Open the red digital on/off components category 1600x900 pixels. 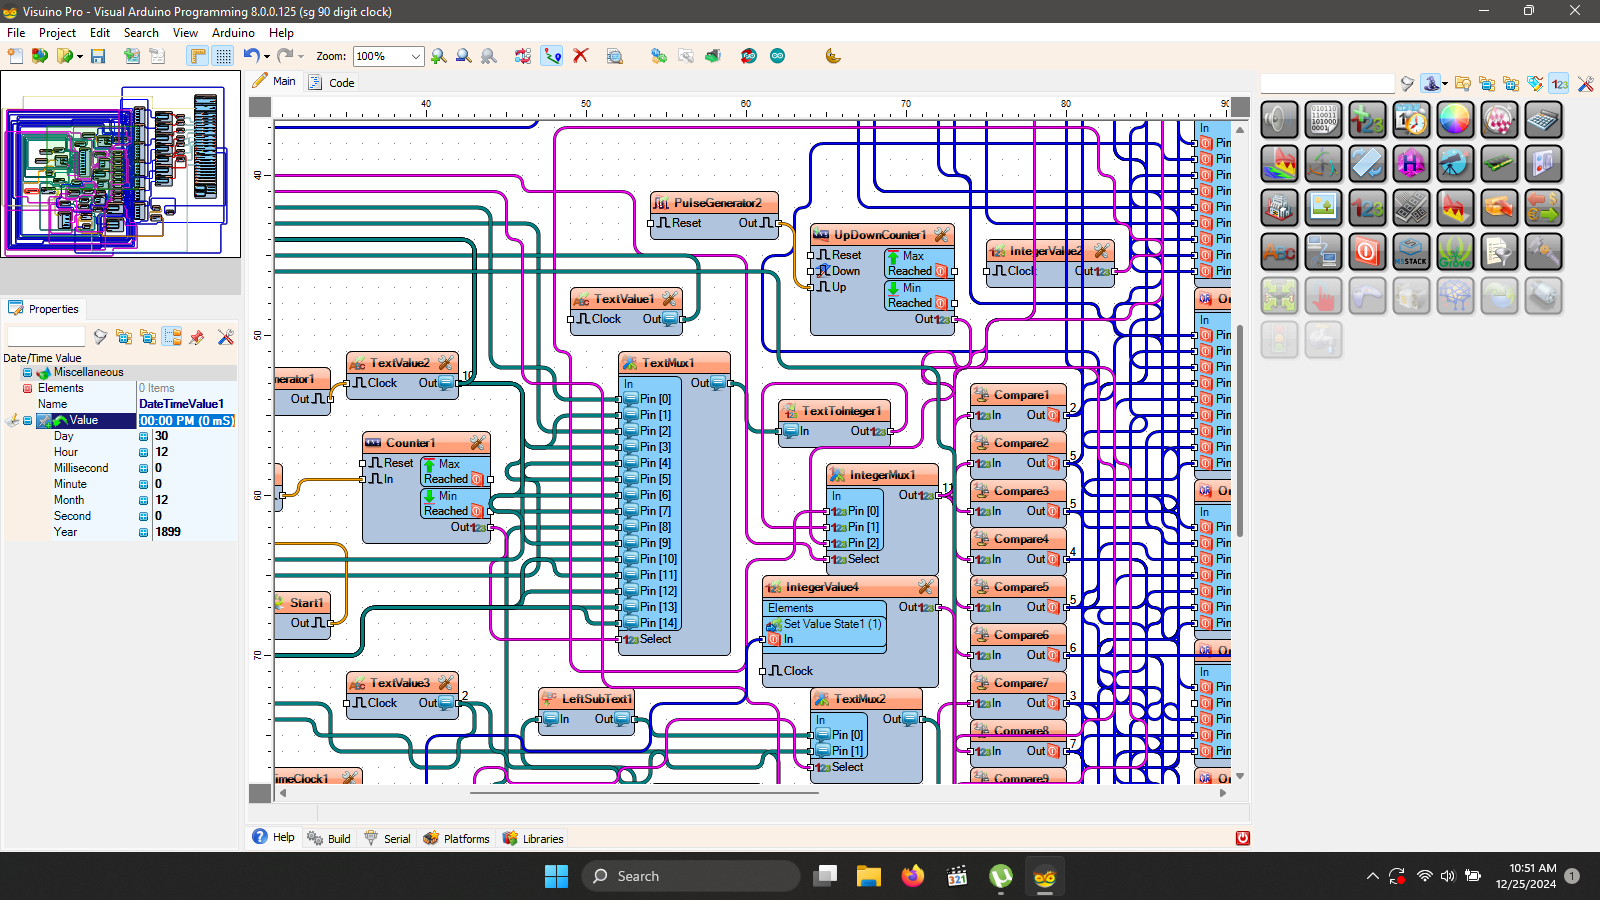tap(1367, 252)
